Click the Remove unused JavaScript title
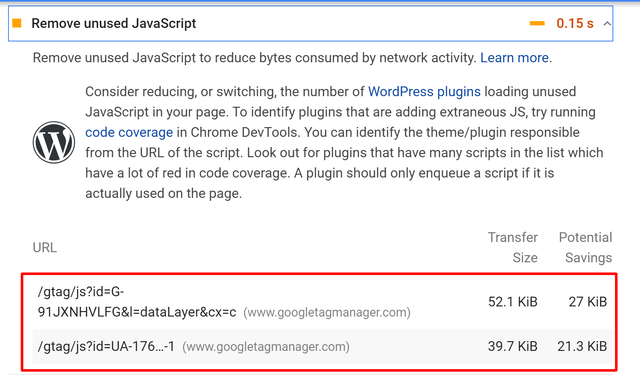640x389 pixels. tap(114, 23)
